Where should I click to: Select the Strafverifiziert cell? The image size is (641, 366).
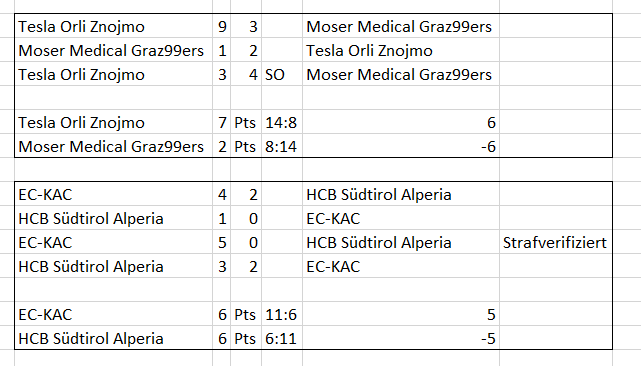[x=556, y=243]
